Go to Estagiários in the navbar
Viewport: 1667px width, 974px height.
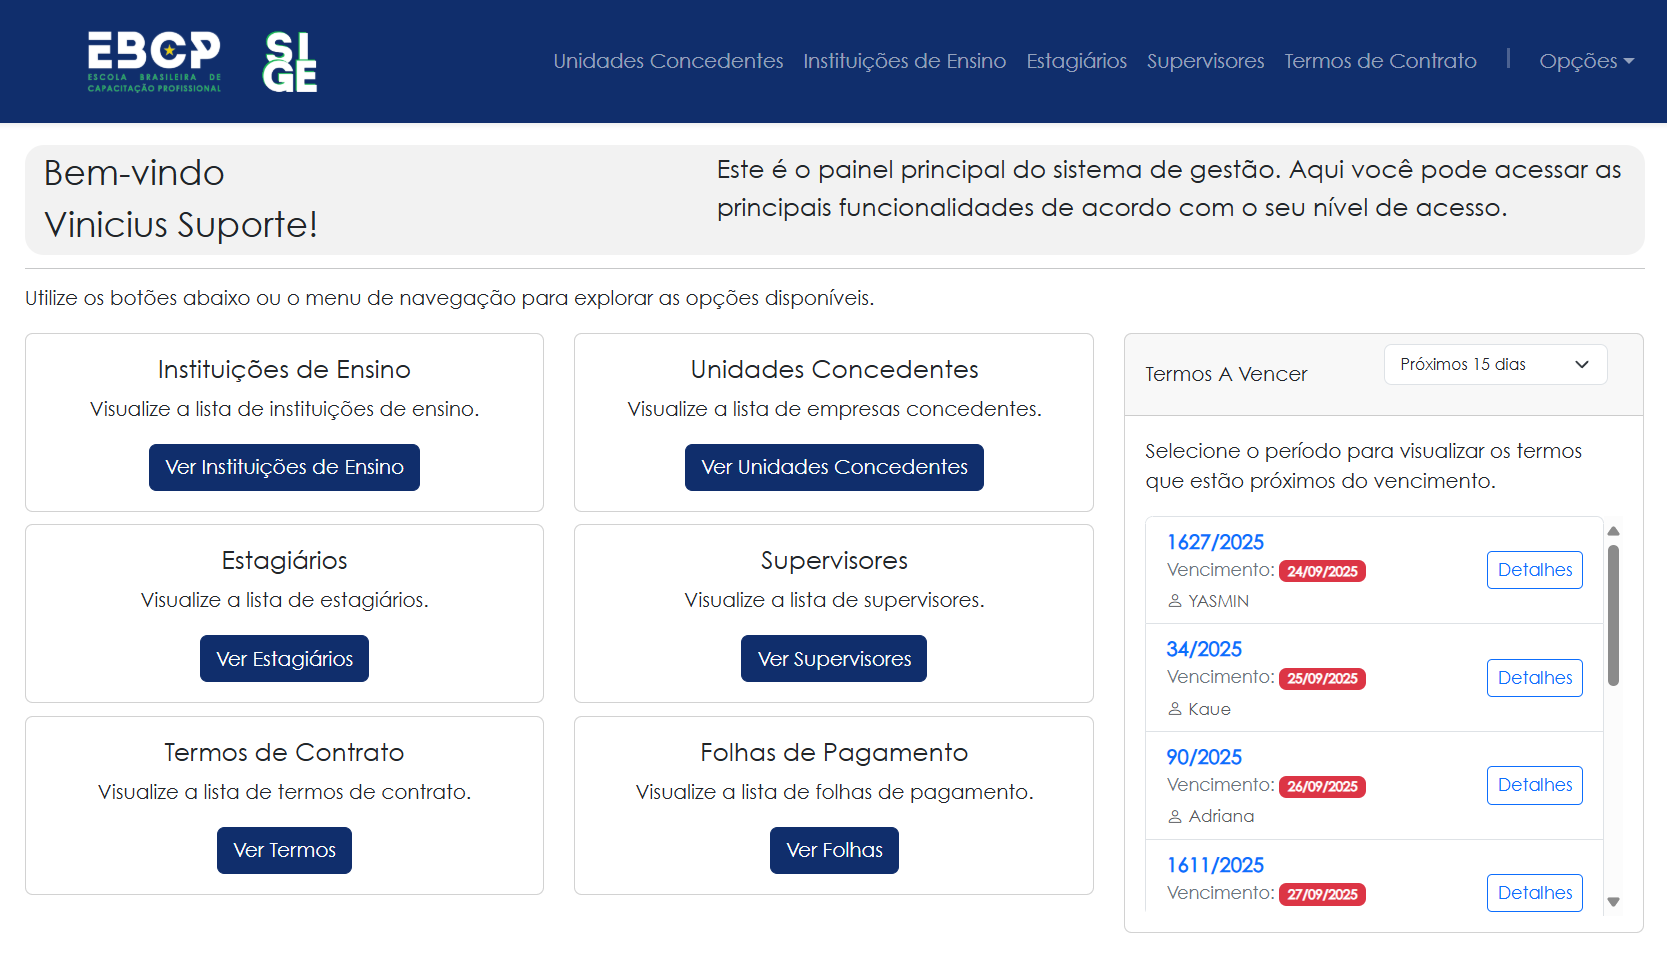coord(1076,61)
